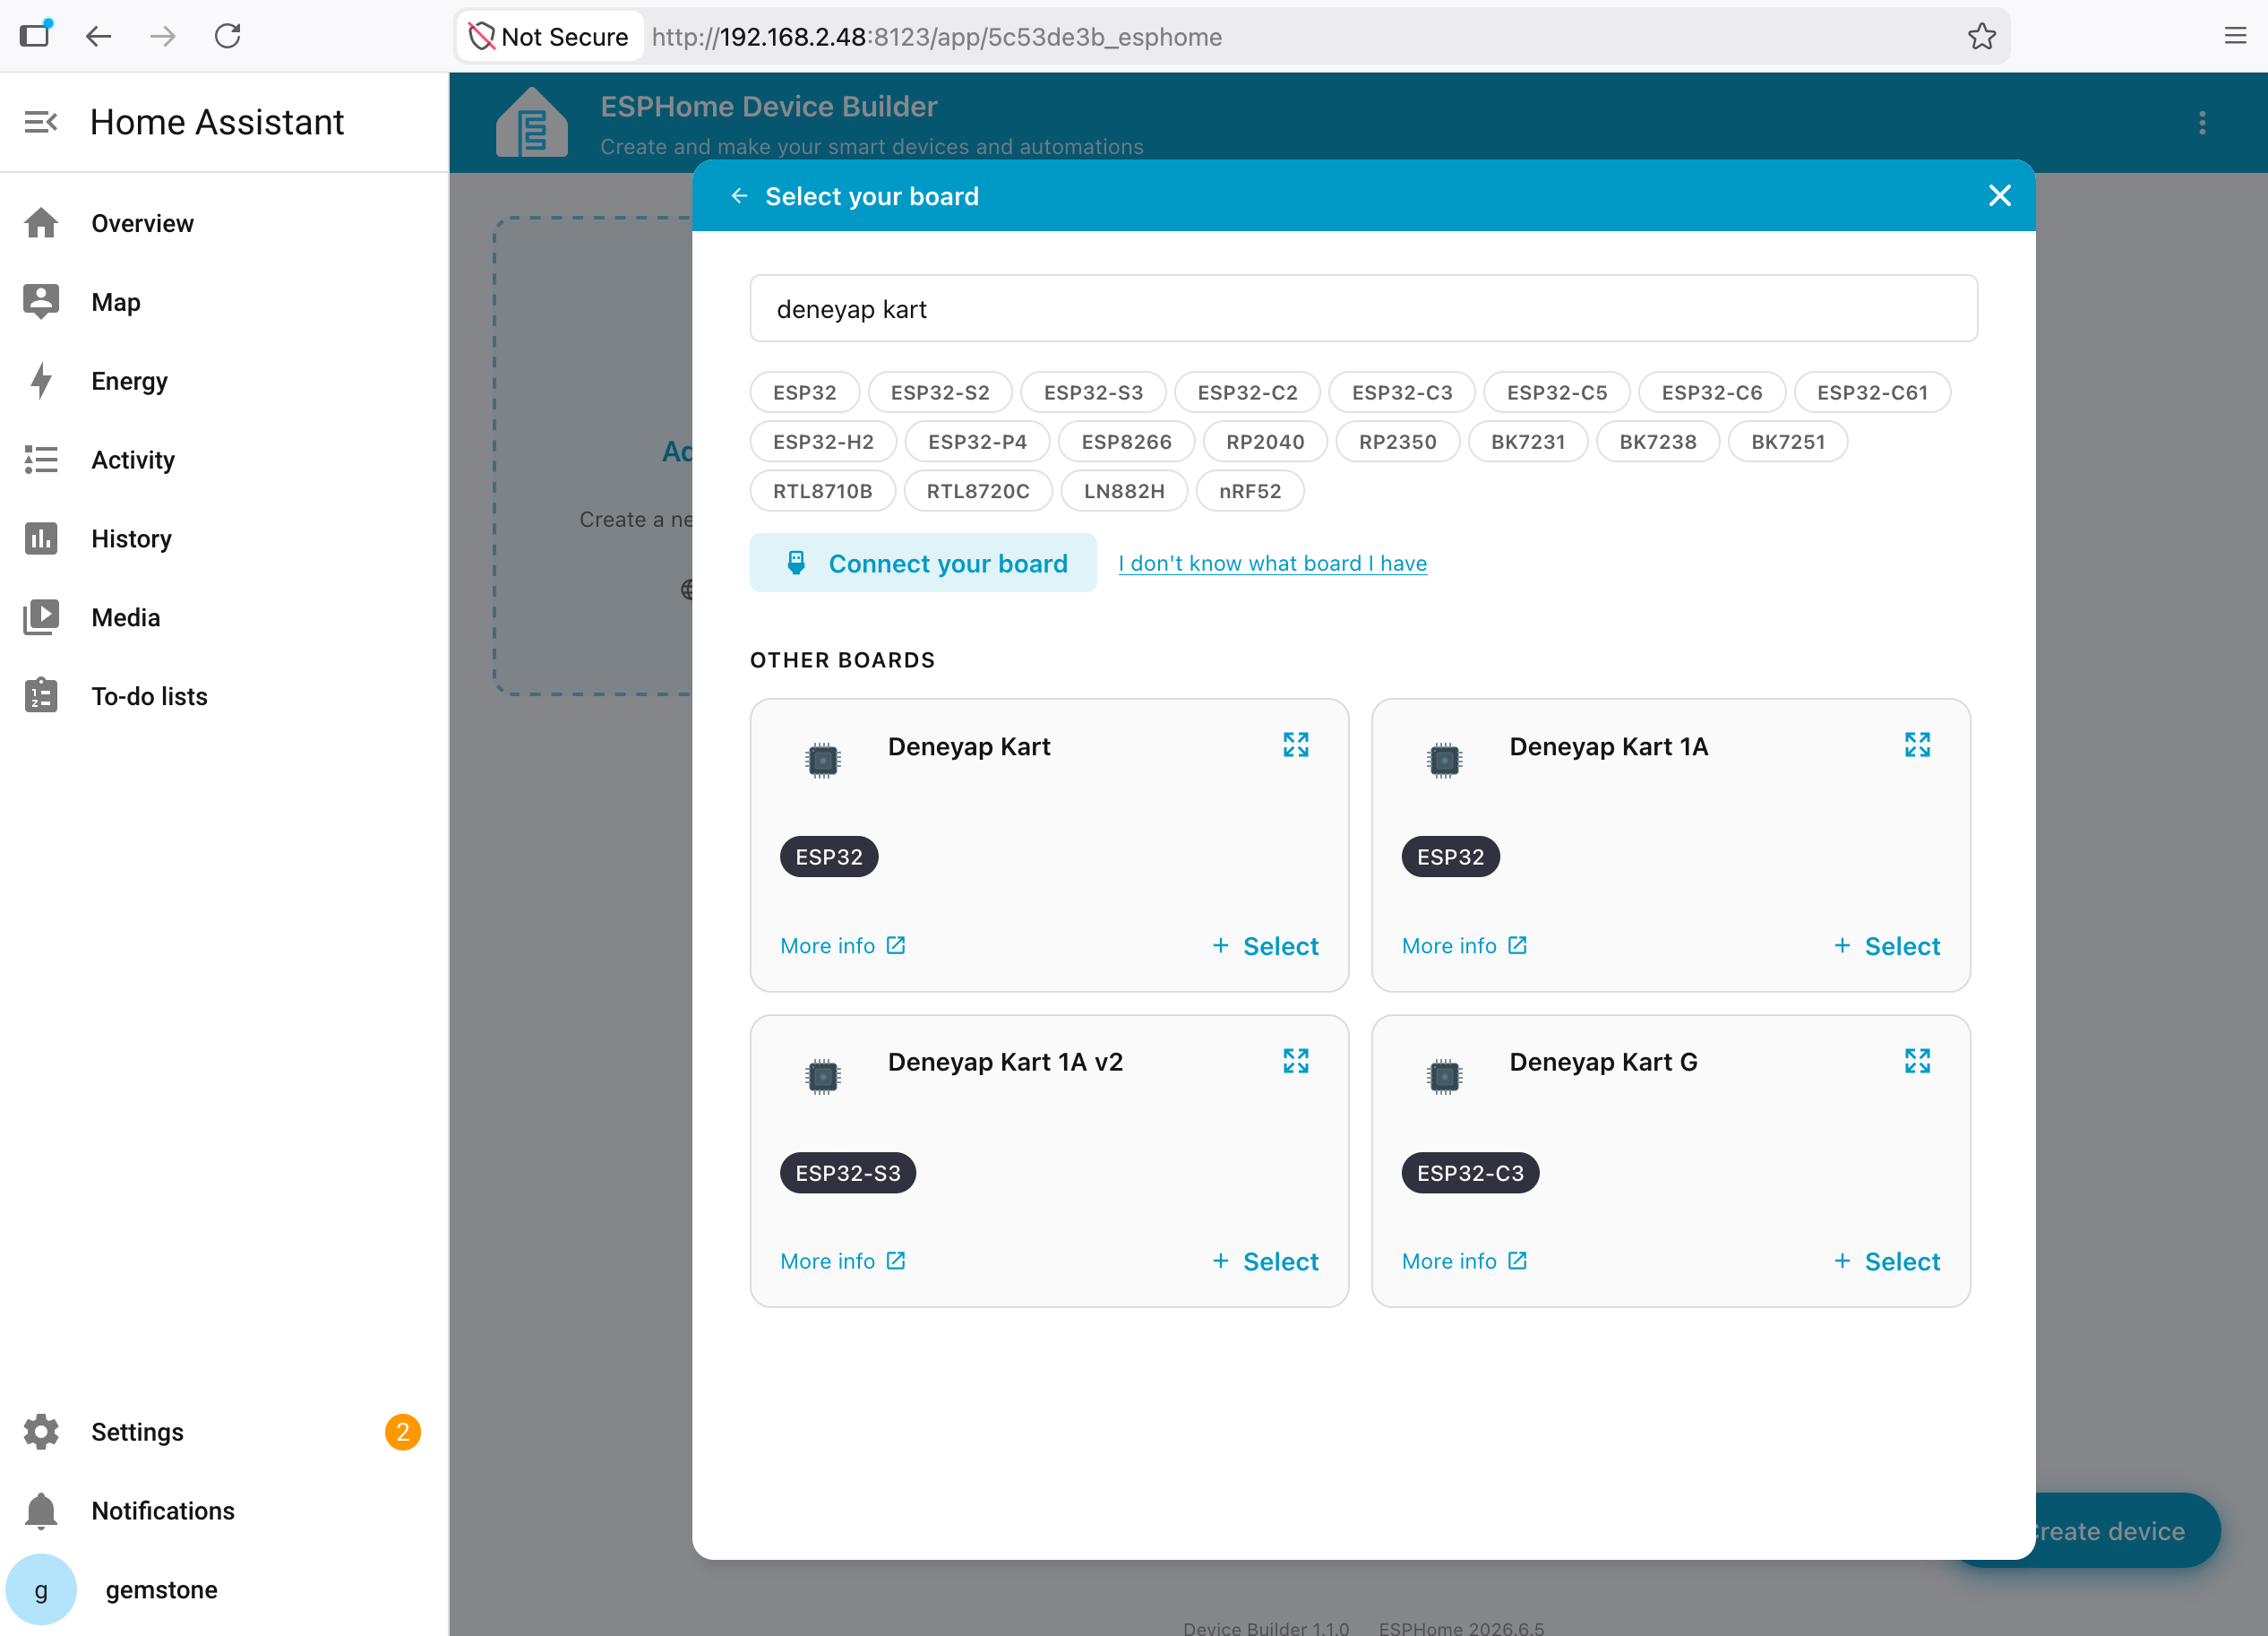This screenshot has height=1636, width=2268.
Task: Expand the Deneyap Kart card details icon
Action: pyautogui.click(x=1296, y=745)
